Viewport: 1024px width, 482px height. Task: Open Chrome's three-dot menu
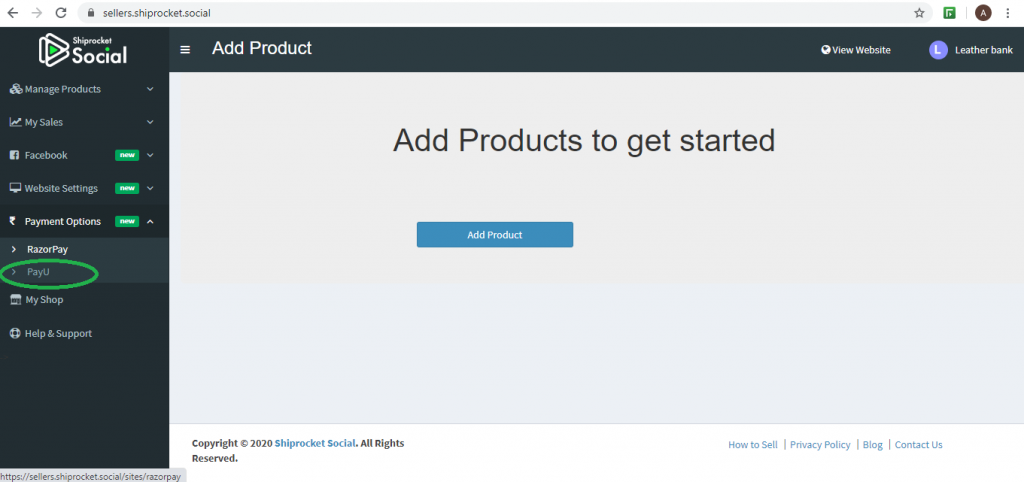pyautogui.click(x=1009, y=12)
